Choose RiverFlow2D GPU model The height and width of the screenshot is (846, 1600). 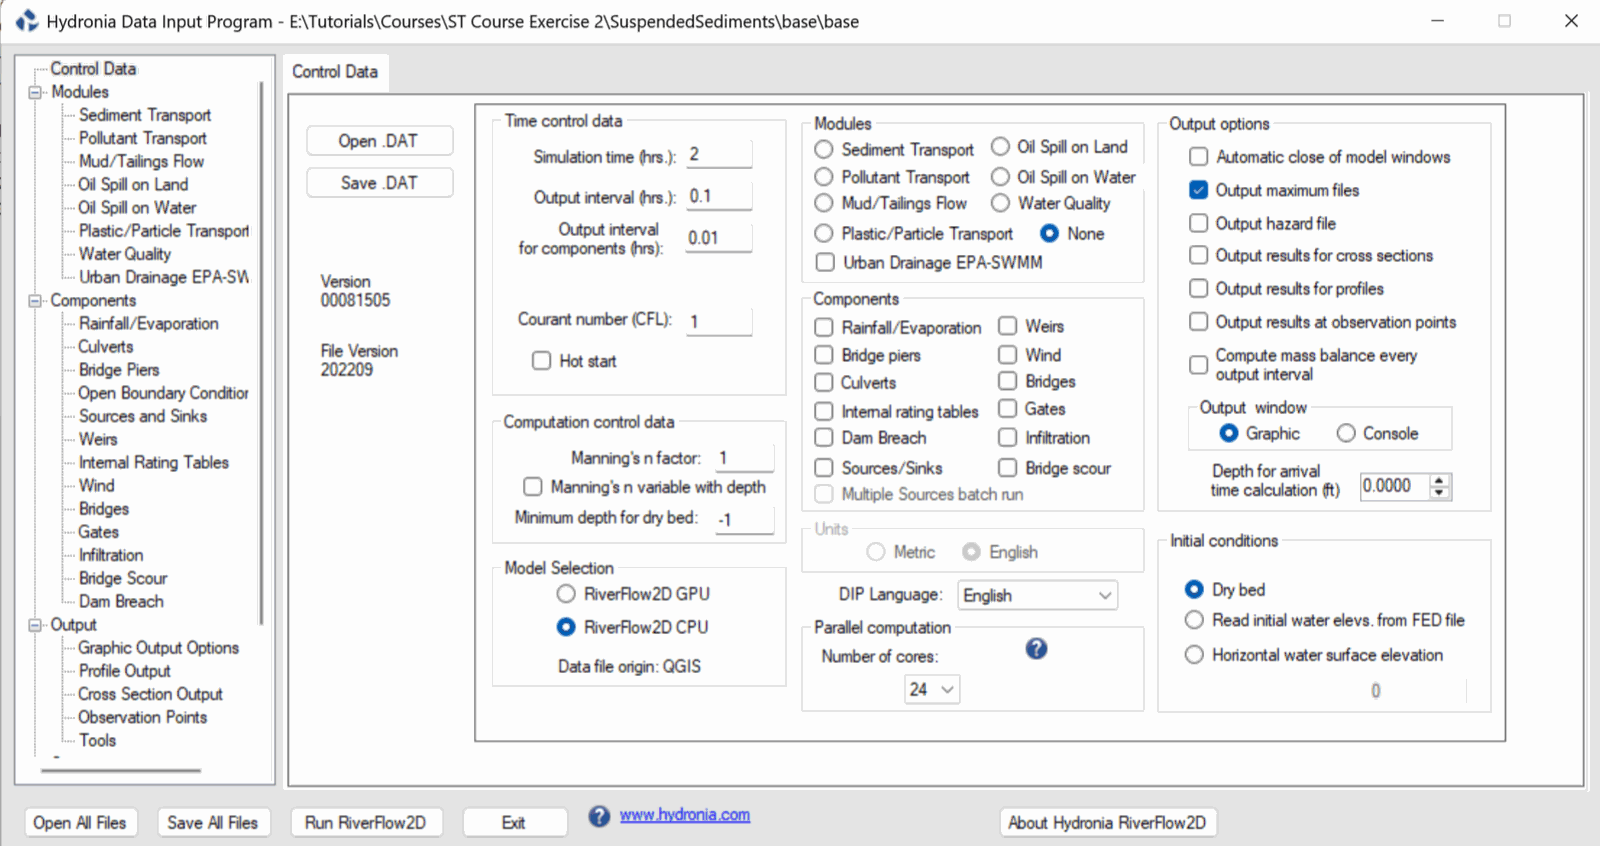[x=566, y=594]
